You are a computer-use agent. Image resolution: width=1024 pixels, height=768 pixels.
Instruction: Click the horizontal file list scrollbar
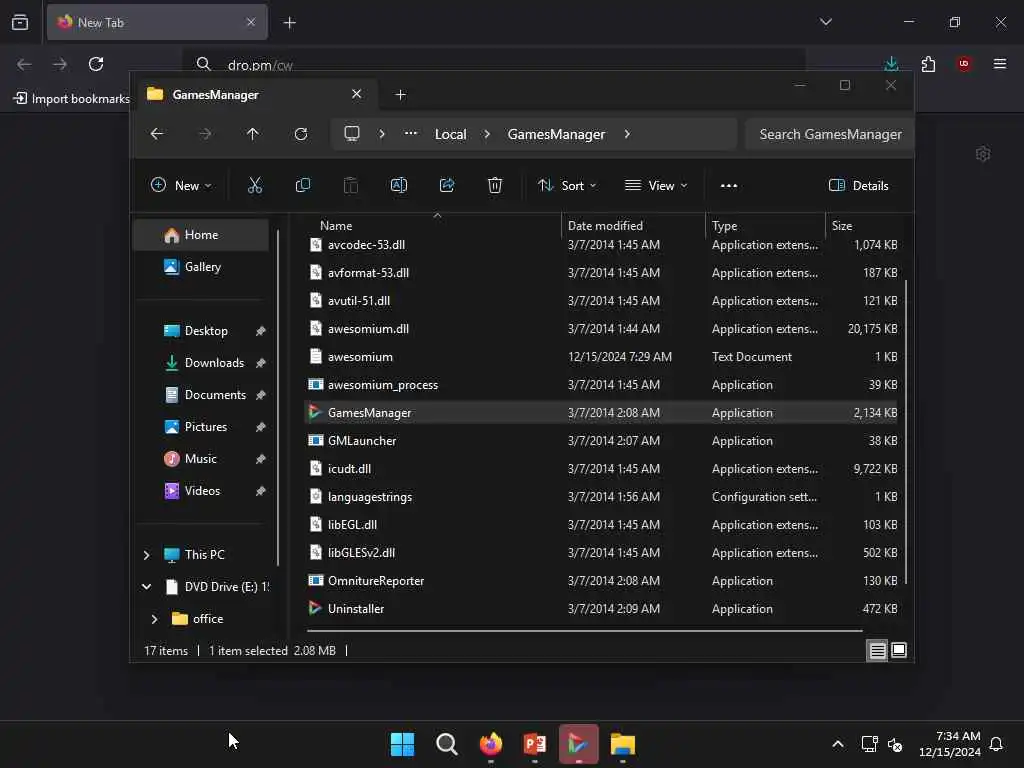click(584, 631)
